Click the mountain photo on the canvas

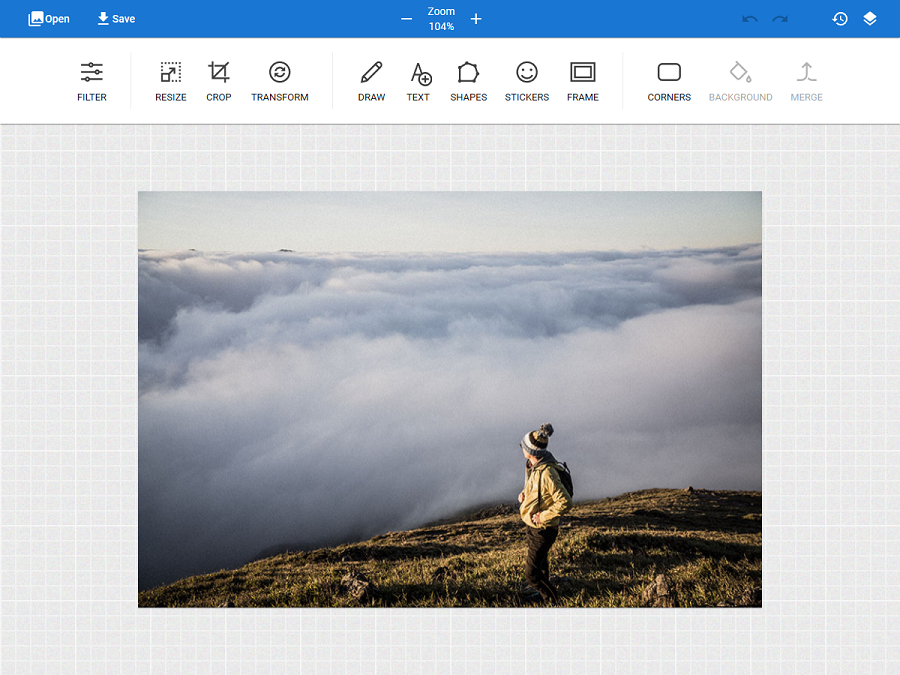449,400
